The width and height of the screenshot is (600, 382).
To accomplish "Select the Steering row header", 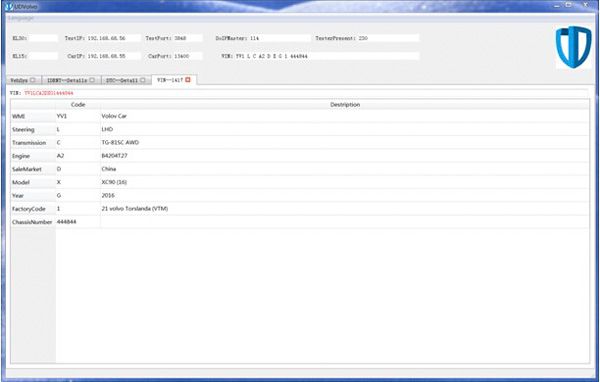I will (x=33, y=129).
